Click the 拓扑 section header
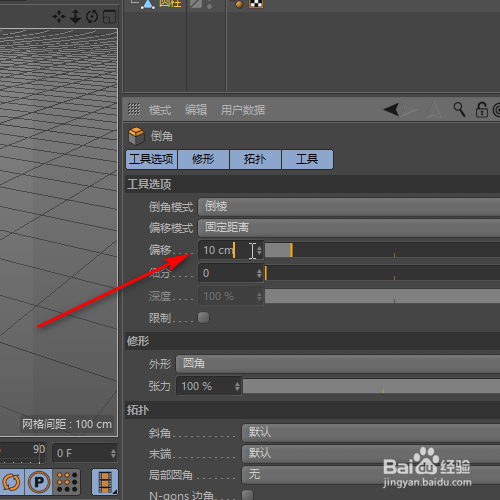The image size is (500, 500). click(x=313, y=410)
